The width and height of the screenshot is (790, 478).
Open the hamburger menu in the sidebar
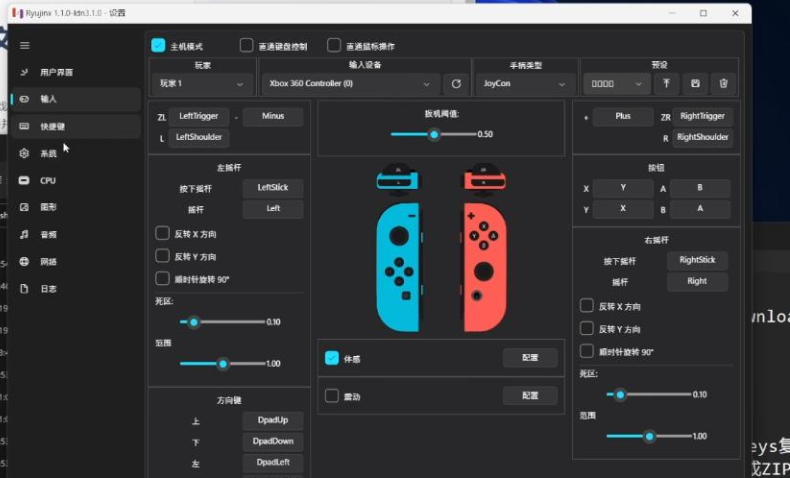(24, 46)
